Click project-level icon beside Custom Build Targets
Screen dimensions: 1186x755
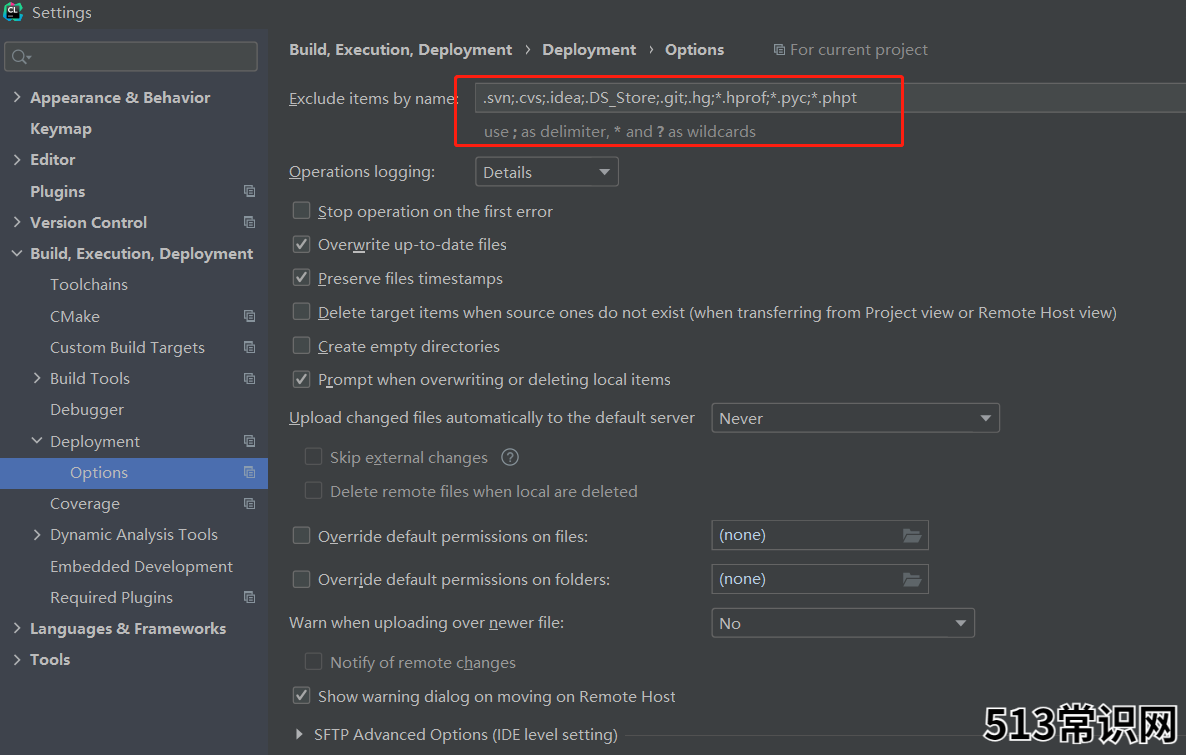[x=250, y=347]
